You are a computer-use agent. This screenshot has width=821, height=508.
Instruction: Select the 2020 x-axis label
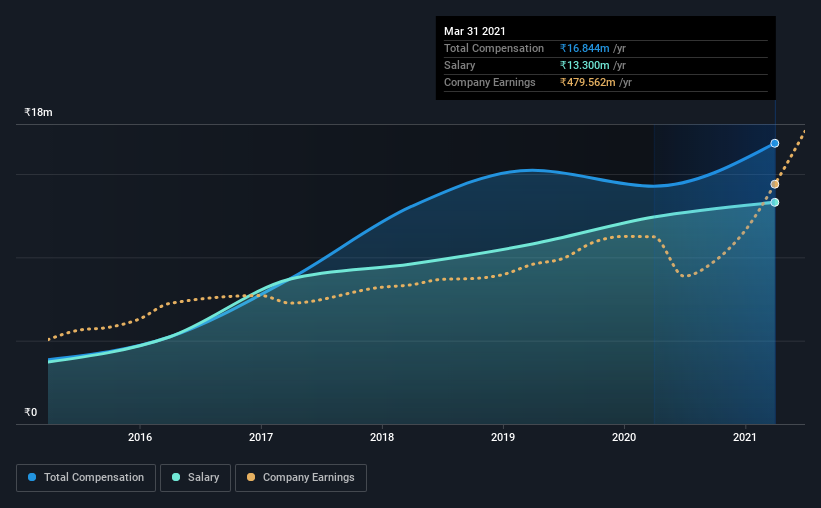(624, 437)
